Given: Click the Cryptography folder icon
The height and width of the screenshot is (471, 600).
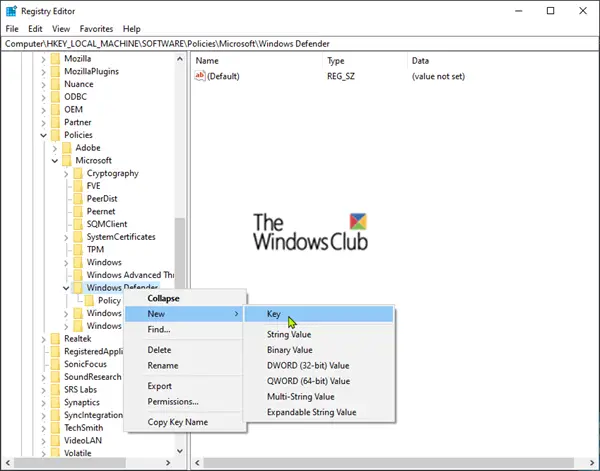Looking at the screenshot, I should click(x=78, y=173).
